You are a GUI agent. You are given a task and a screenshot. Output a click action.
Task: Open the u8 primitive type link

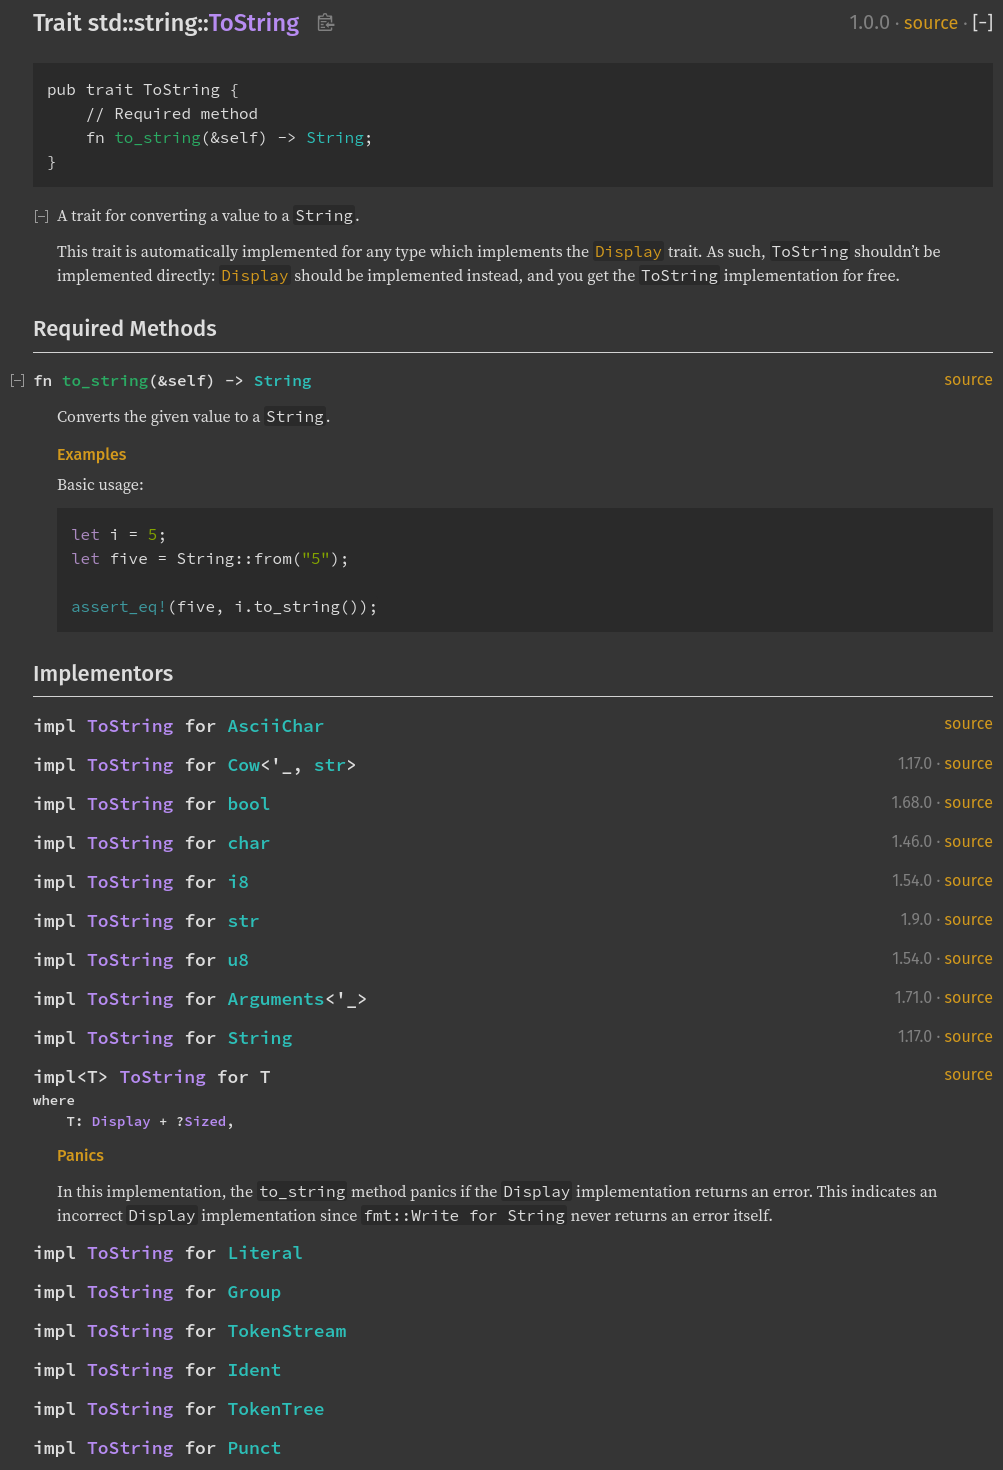[x=238, y=960]
